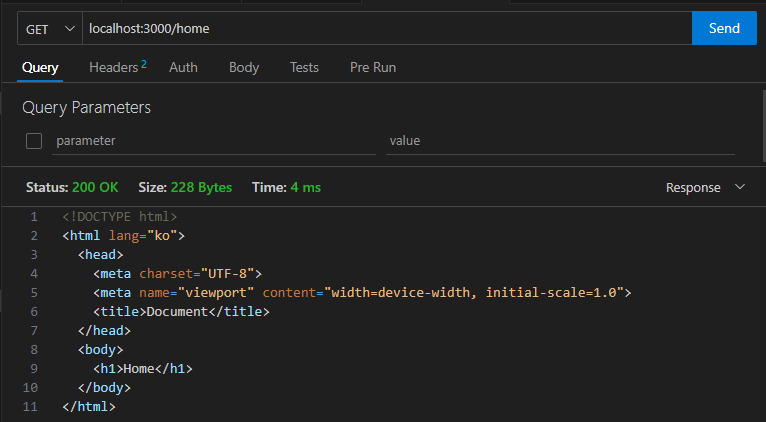Open the Auth tab
Image resolution: width=766 pixels, height=422 pixels.
(x=183, y=67)
